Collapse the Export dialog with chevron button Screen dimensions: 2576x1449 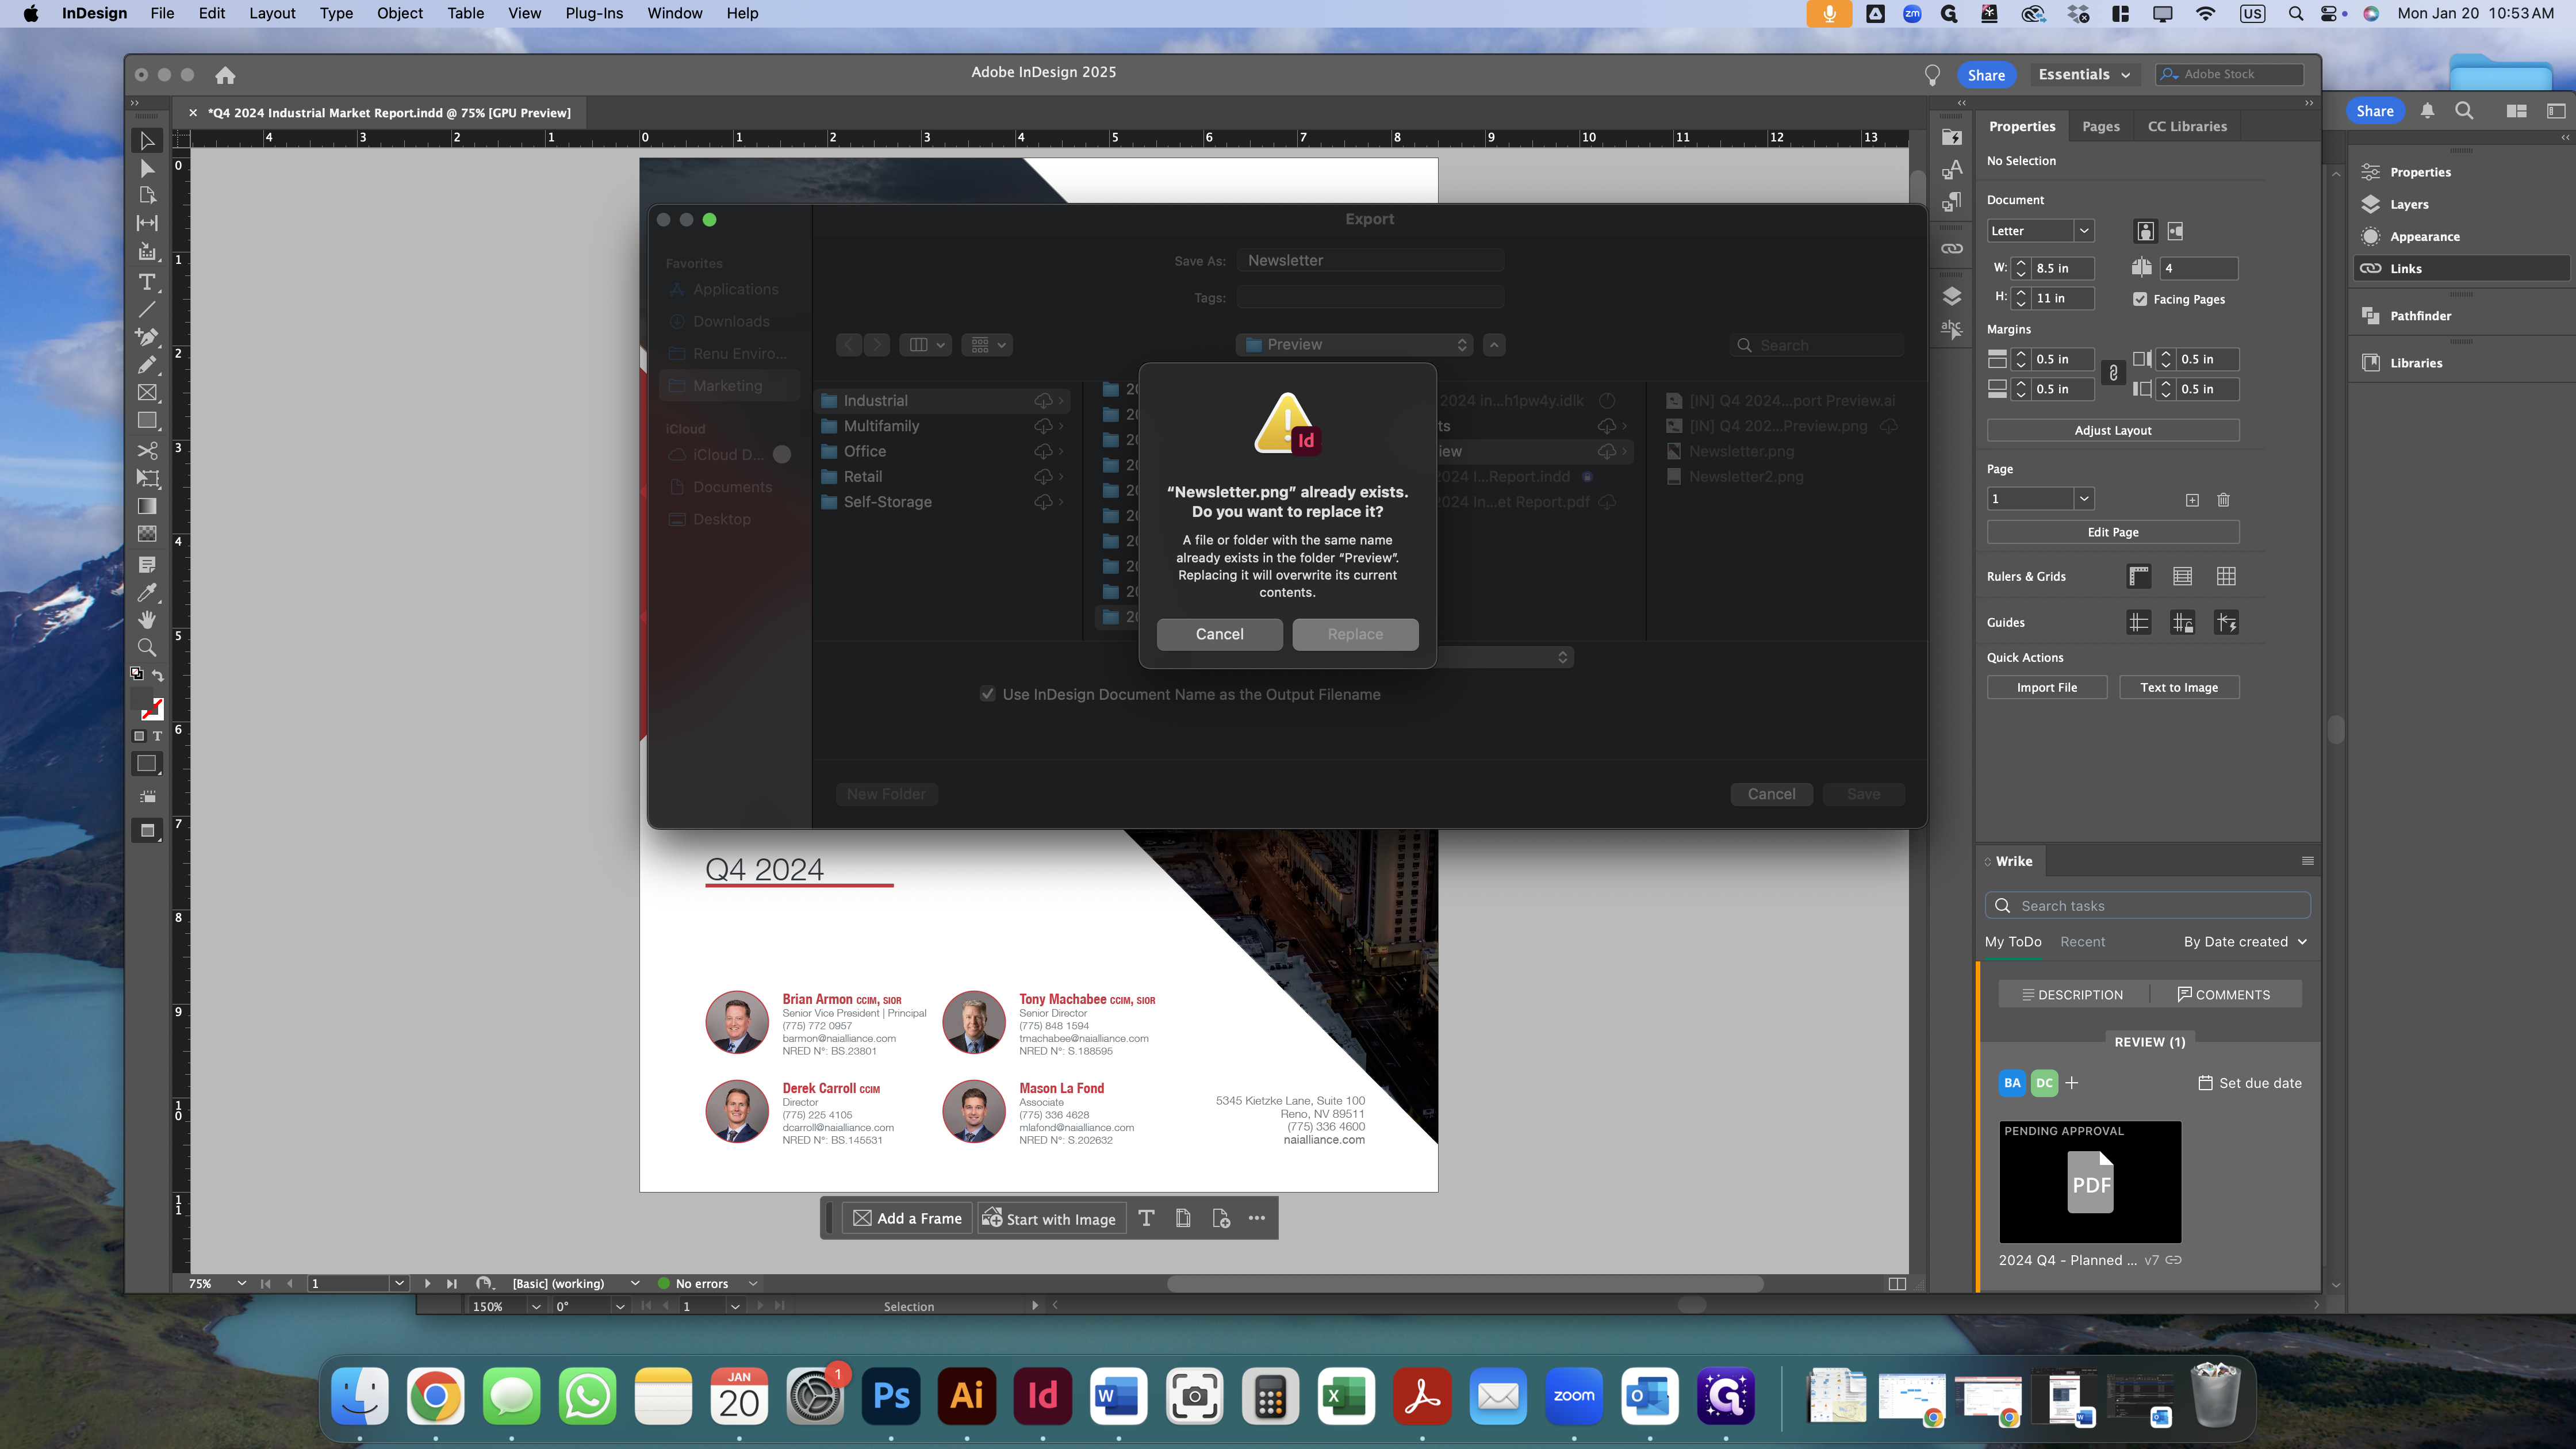pyautogui.click(x=1494, y=344)
